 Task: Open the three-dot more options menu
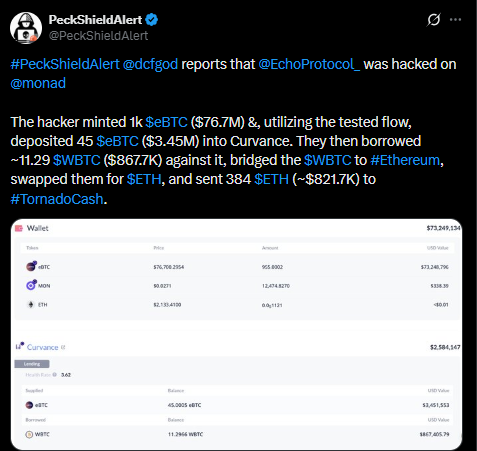point(455,20)
